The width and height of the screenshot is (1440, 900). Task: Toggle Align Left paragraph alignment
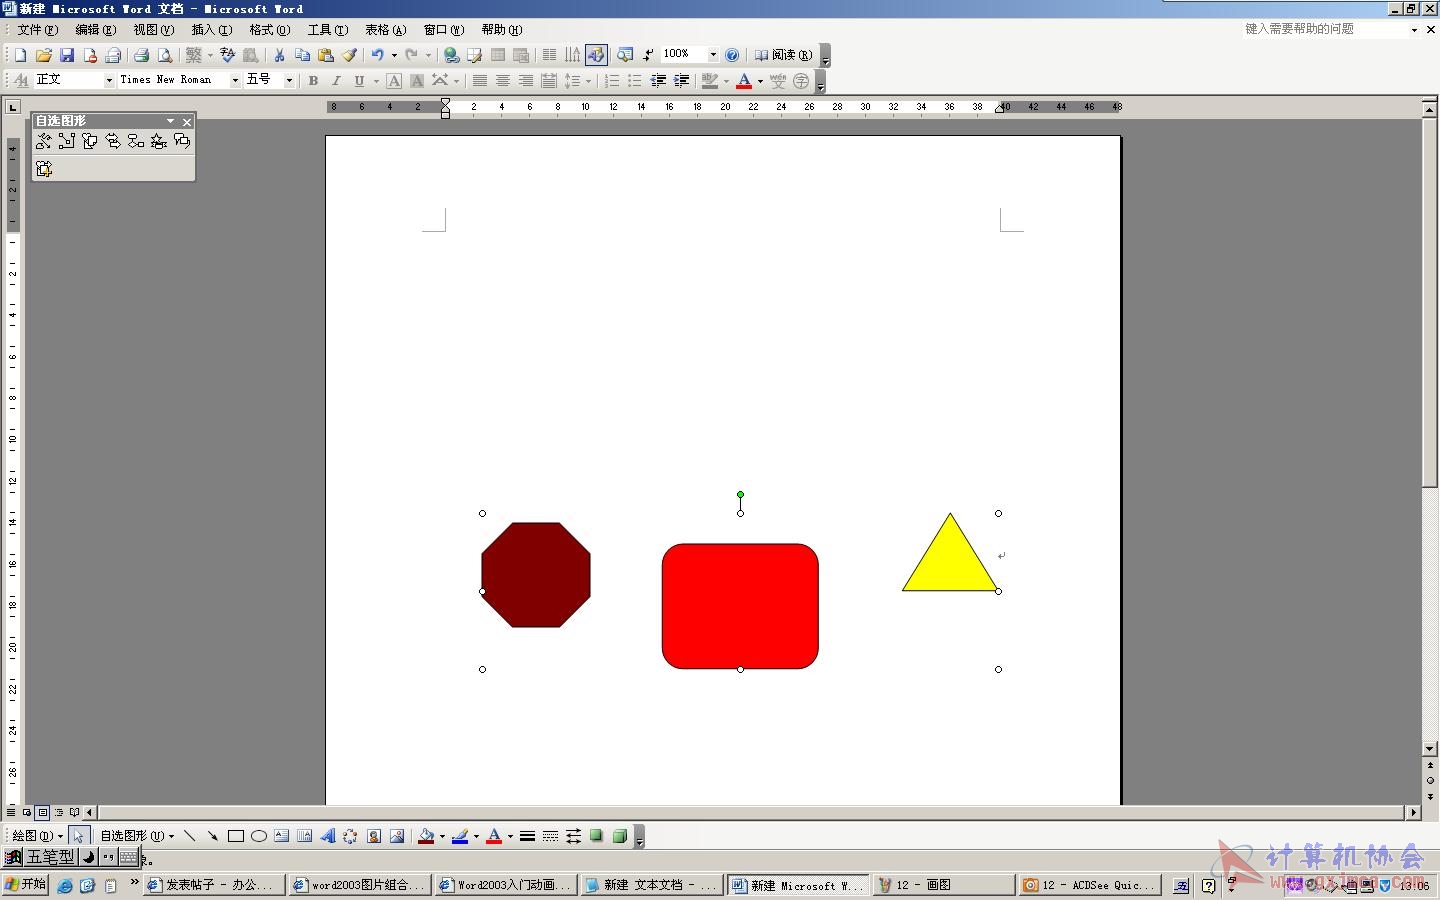tap(480, 80)
